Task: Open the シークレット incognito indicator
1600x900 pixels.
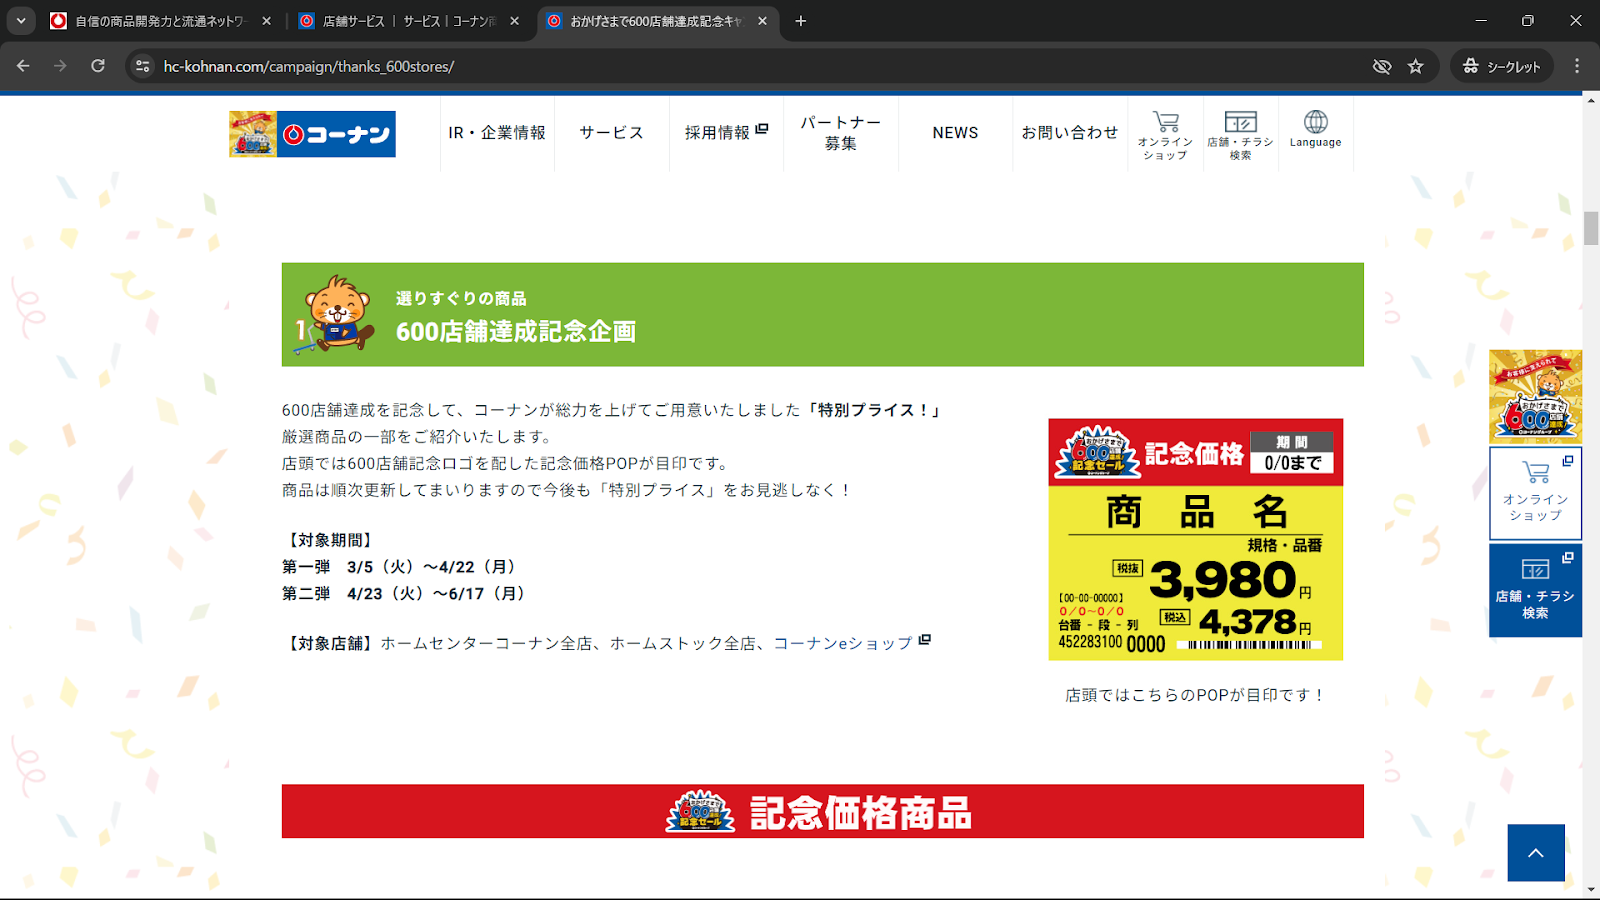Action: coord(1501,66)
